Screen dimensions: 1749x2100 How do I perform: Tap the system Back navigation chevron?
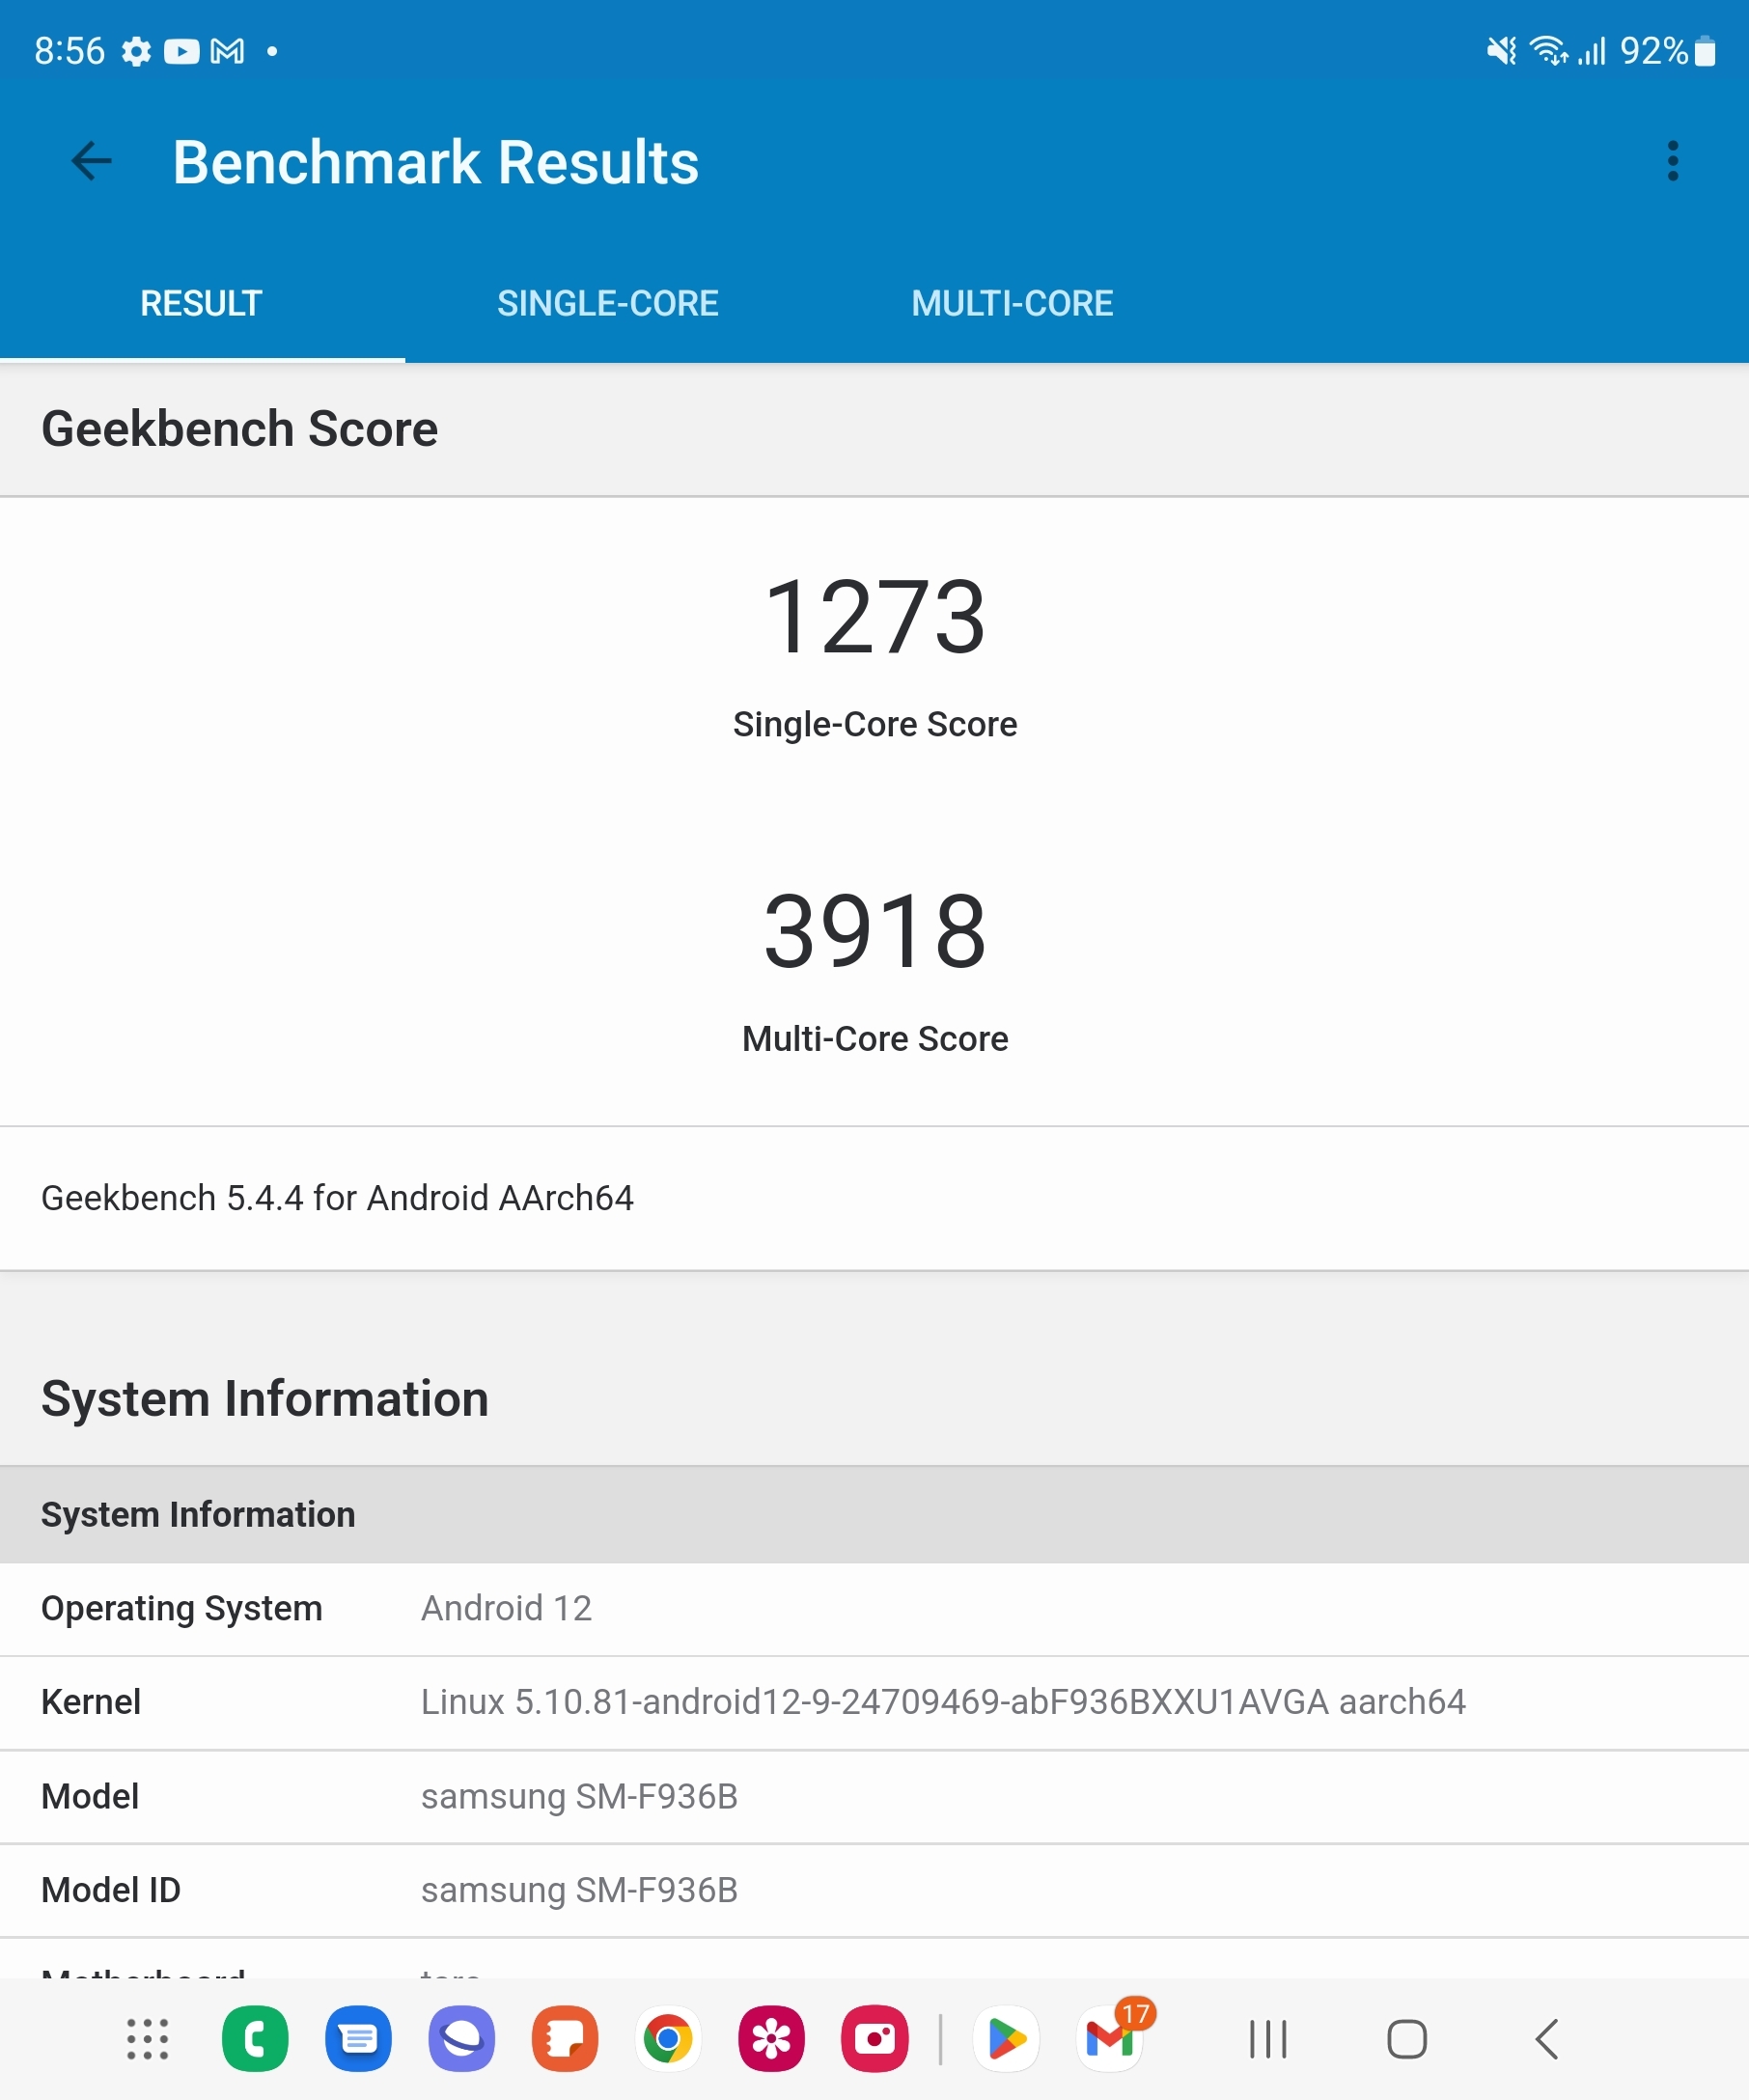(1546, 2039)
